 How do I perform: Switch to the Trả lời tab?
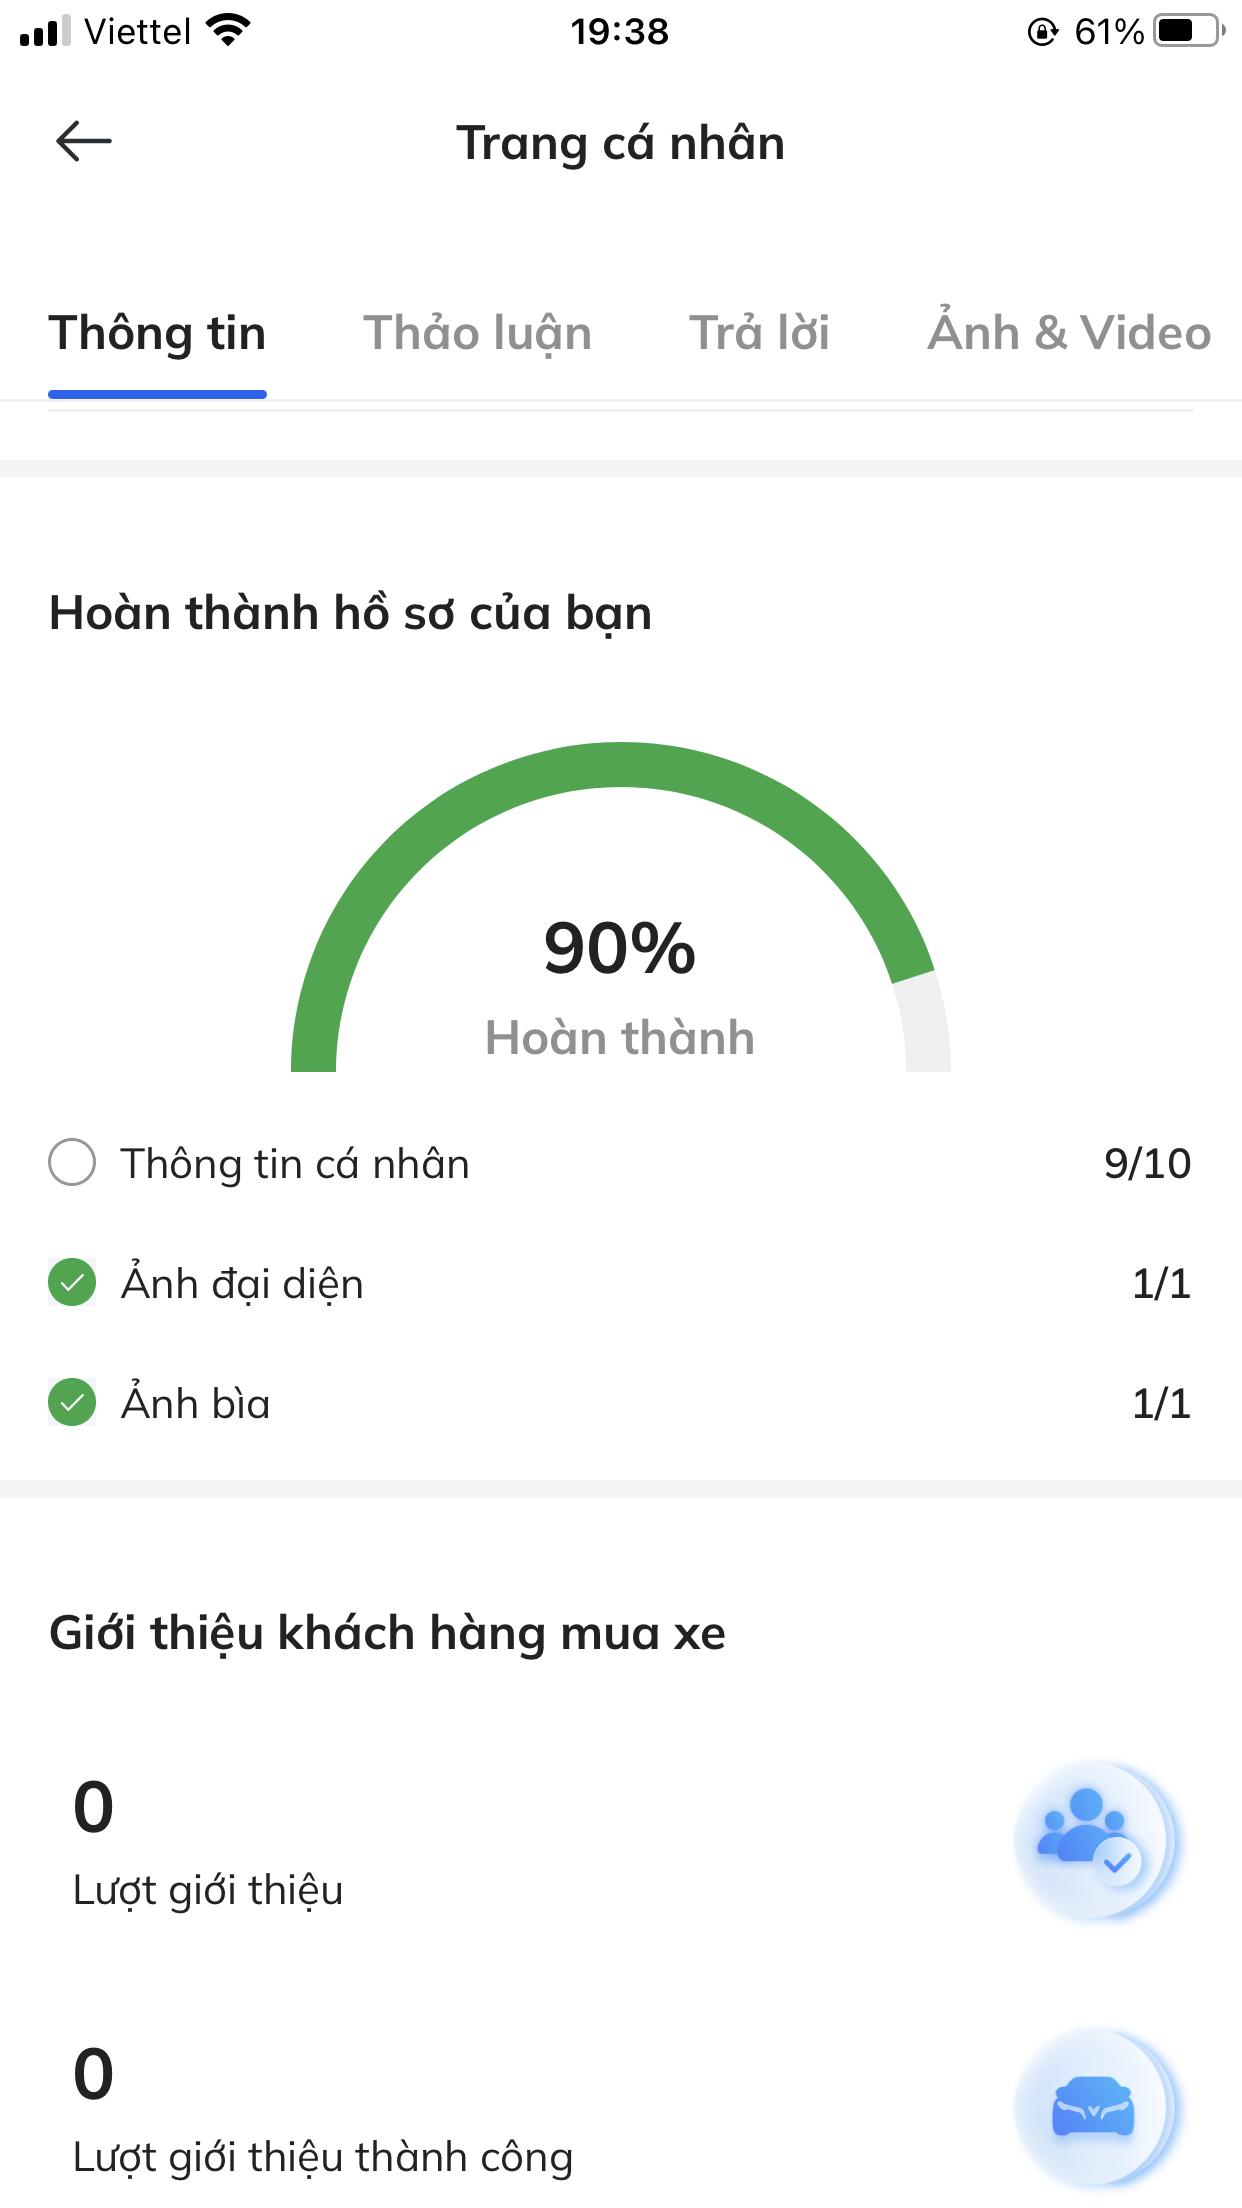pyautogui.click(x=759, y=333)
